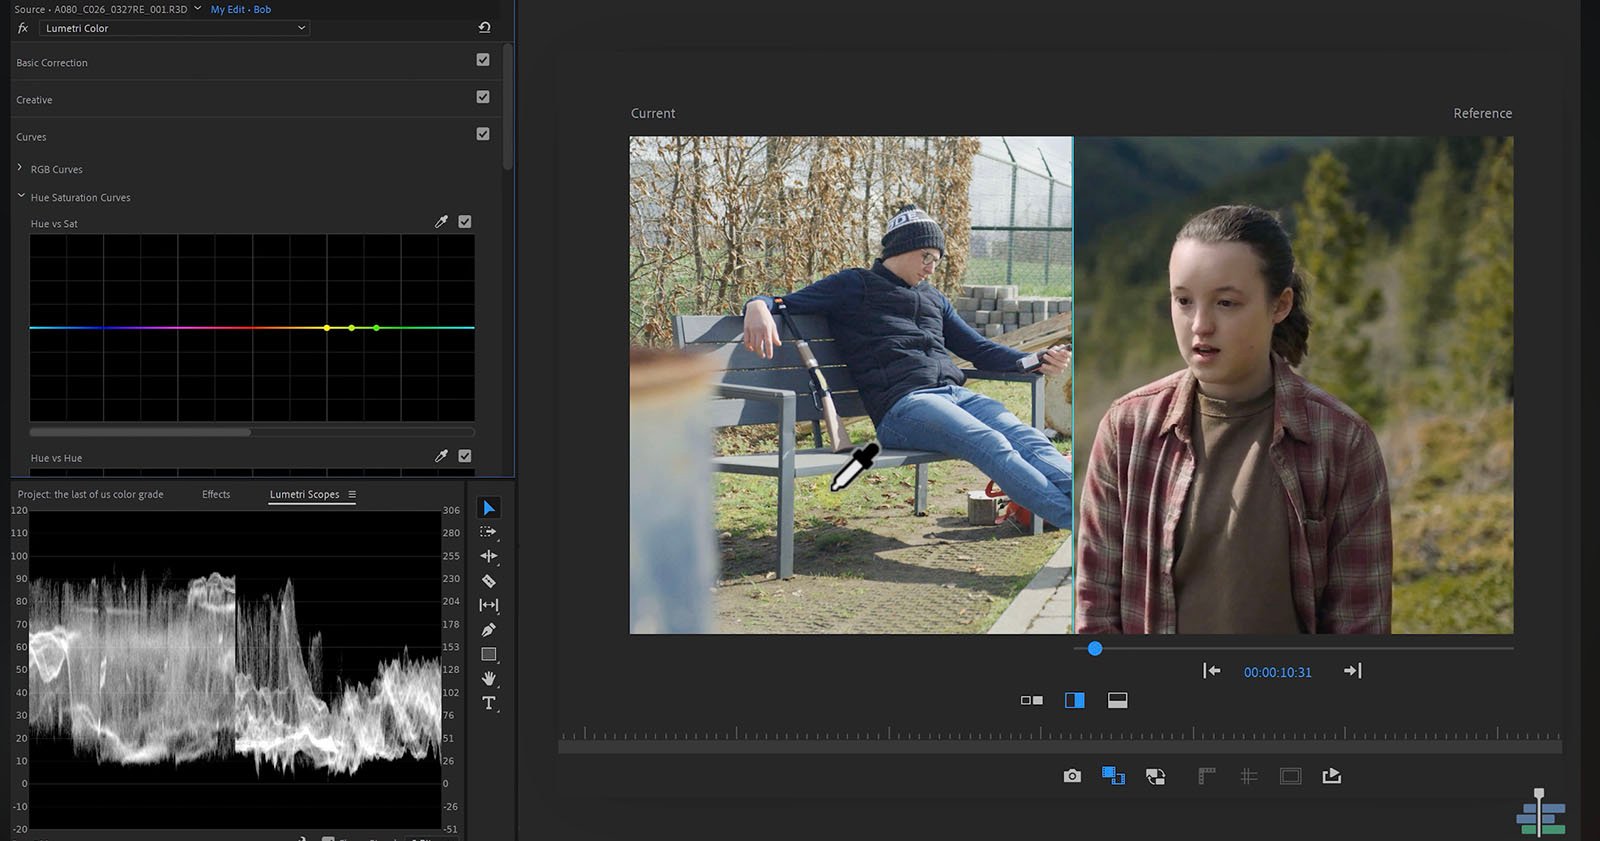Select the Selection arrow tool
This screenshot has width=1600, height=841.
coord(488,508)
